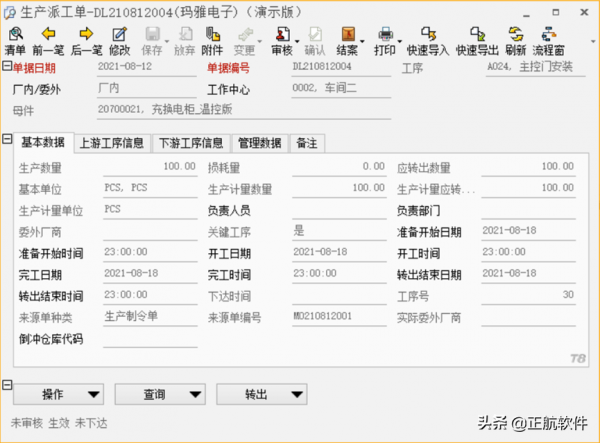
Task: Click the 完工日期 field
Action: tap(150, 274)
